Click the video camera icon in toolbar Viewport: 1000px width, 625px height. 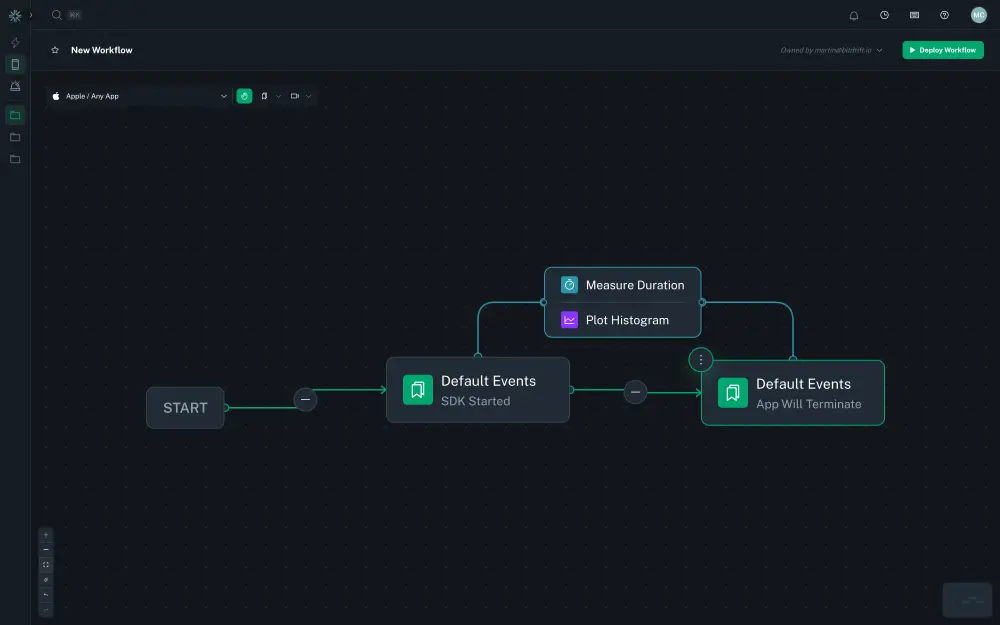pyautogui.click(x=294, y=96)
